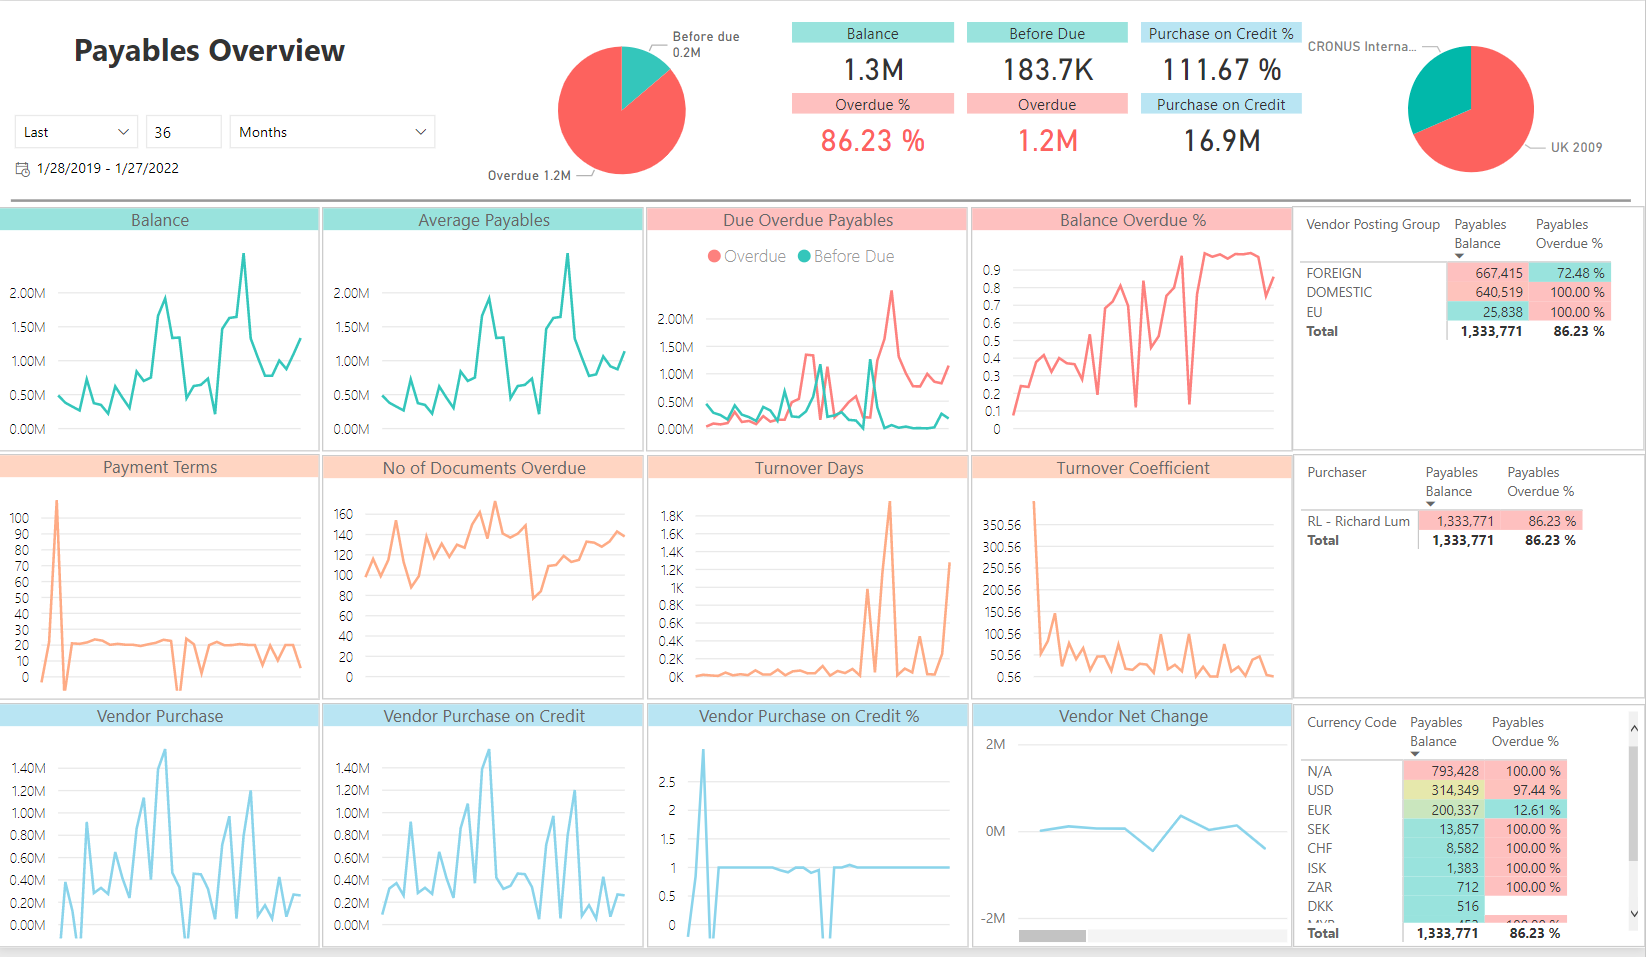Image resolution: width=1649 pixels, height=957 pixels.
Task: Click sort arrow under Currency Code Payables Balance
Action: 1415,754
